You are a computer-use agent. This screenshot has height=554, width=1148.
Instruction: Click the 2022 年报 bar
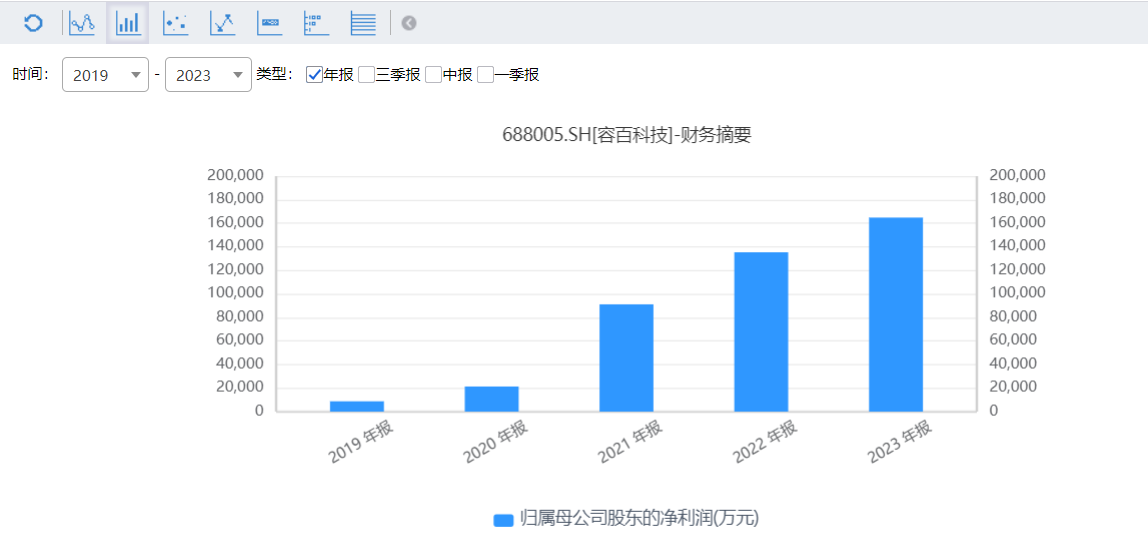[761, 332]
